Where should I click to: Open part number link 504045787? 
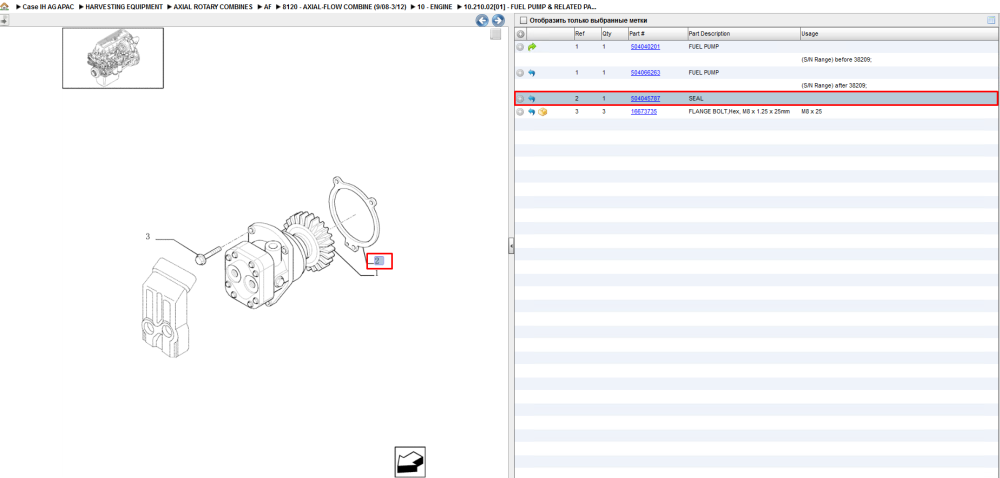coord(645,99)
